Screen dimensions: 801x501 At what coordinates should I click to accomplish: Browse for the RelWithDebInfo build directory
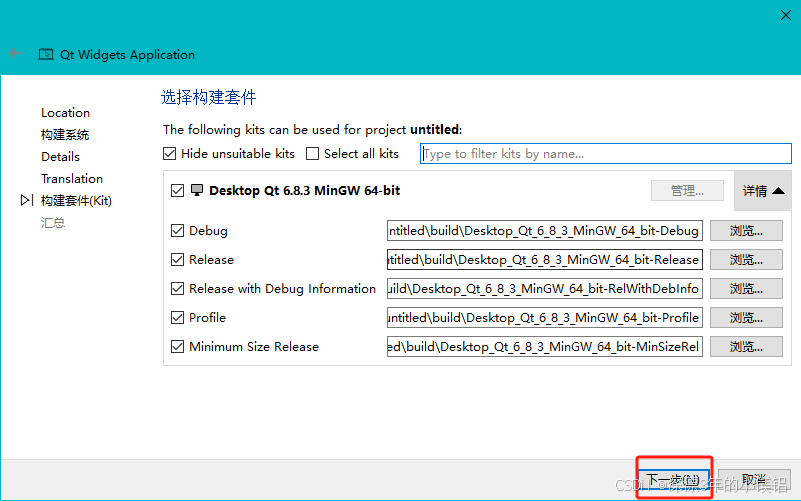[x=746, y=289]
